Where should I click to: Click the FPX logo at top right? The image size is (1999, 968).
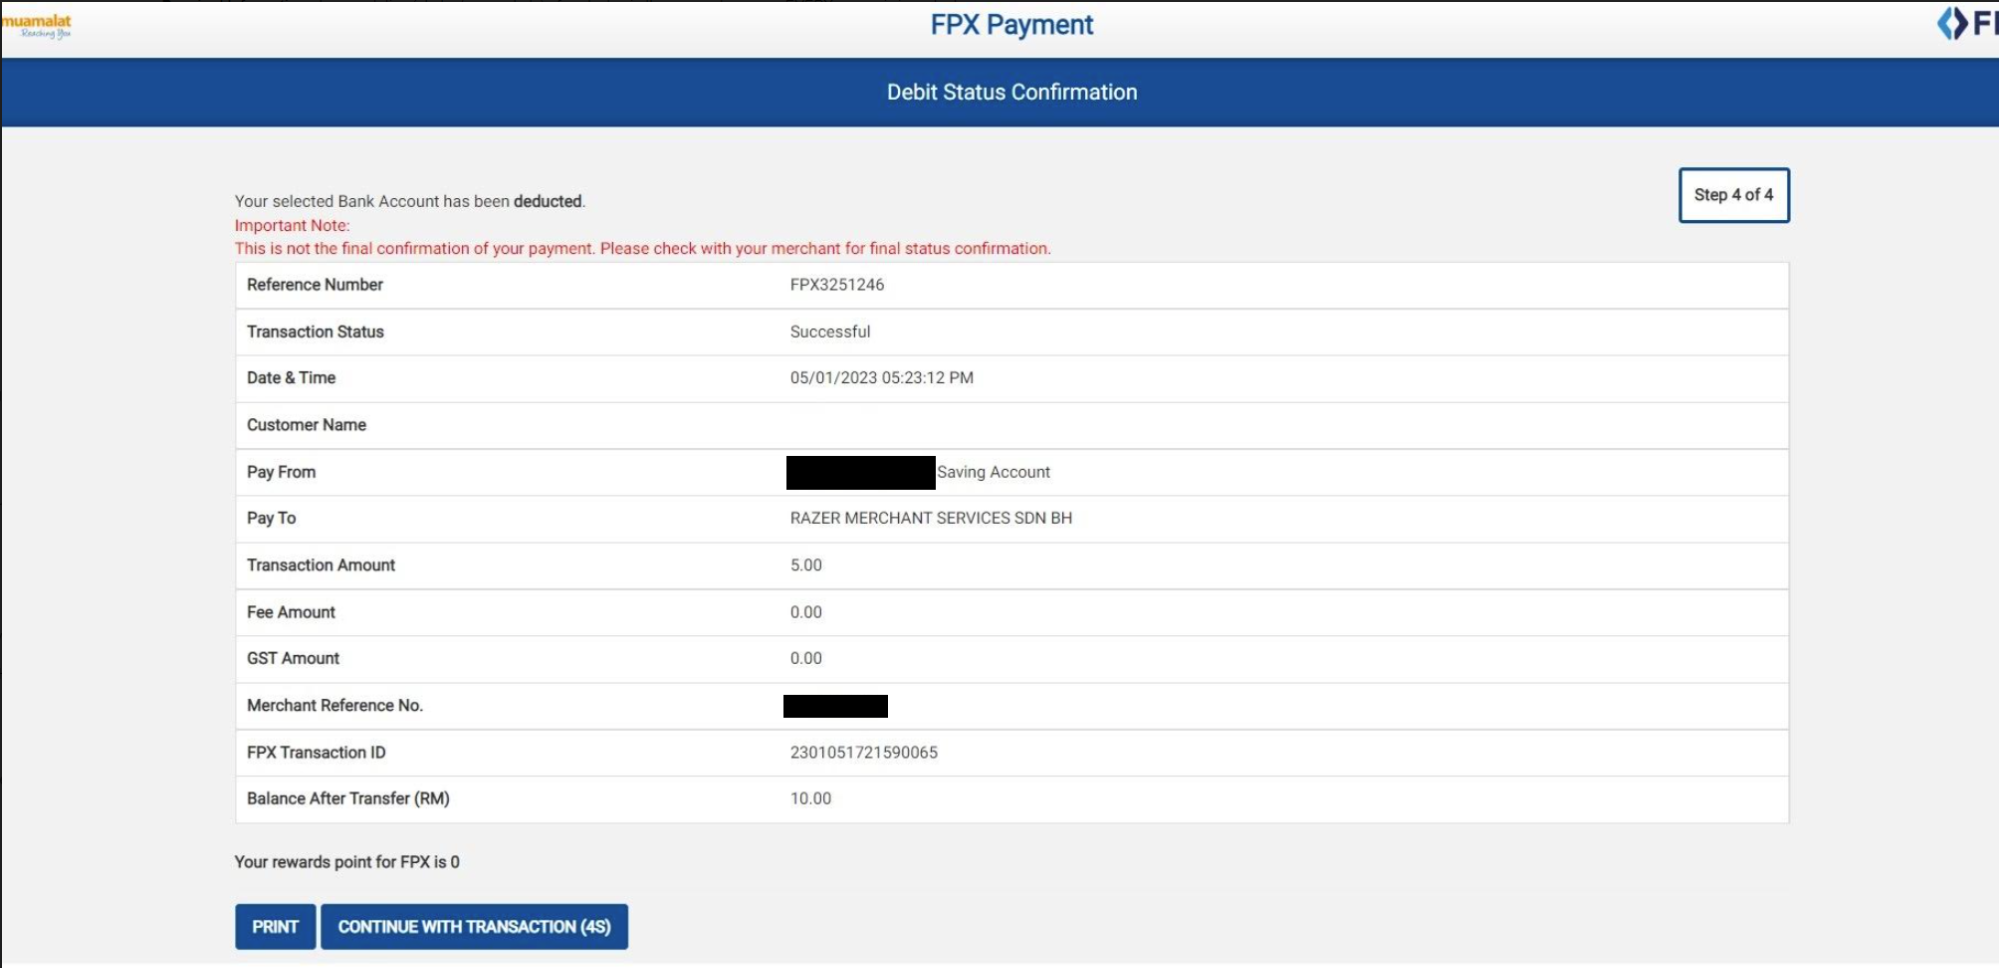pyautogui.click(x=1968, y=23)
